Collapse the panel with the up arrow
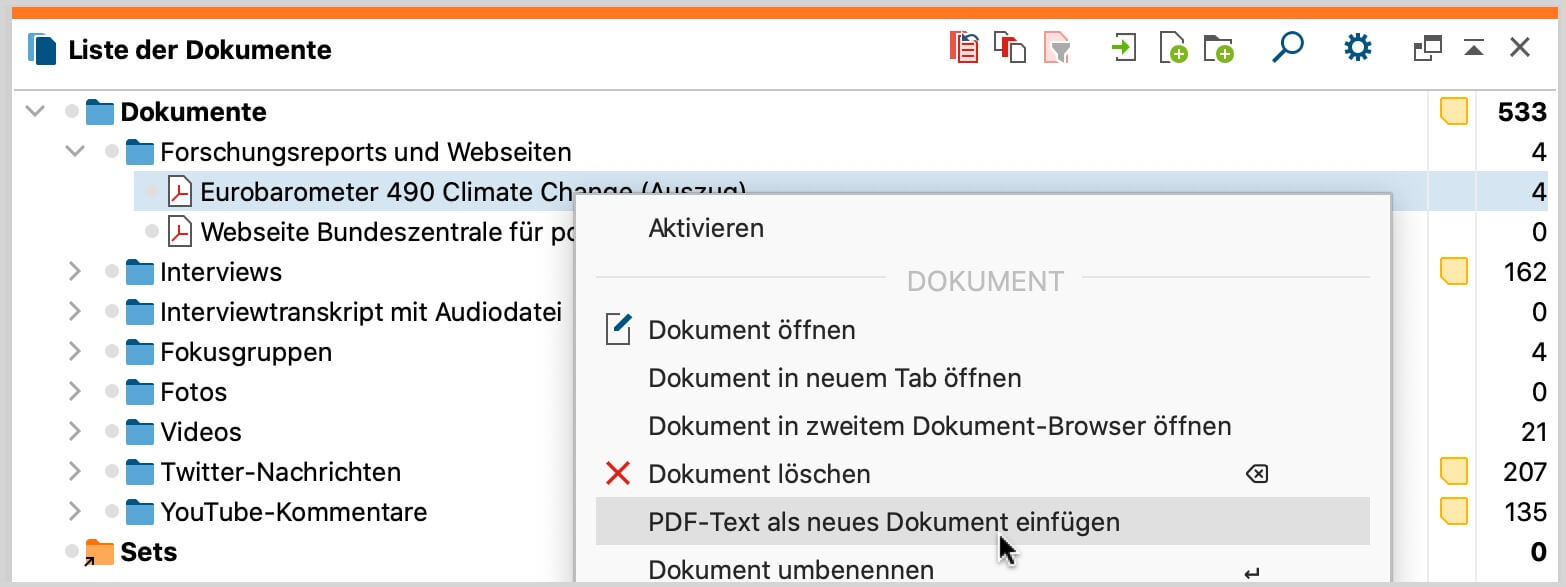The width and height of the screenshot is (1566, 587). coord(1474,48)
